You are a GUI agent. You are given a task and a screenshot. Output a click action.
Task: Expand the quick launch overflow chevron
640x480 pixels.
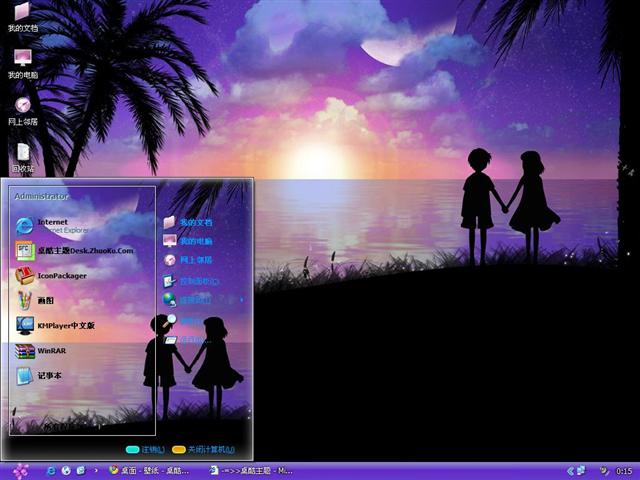(96, 471)
